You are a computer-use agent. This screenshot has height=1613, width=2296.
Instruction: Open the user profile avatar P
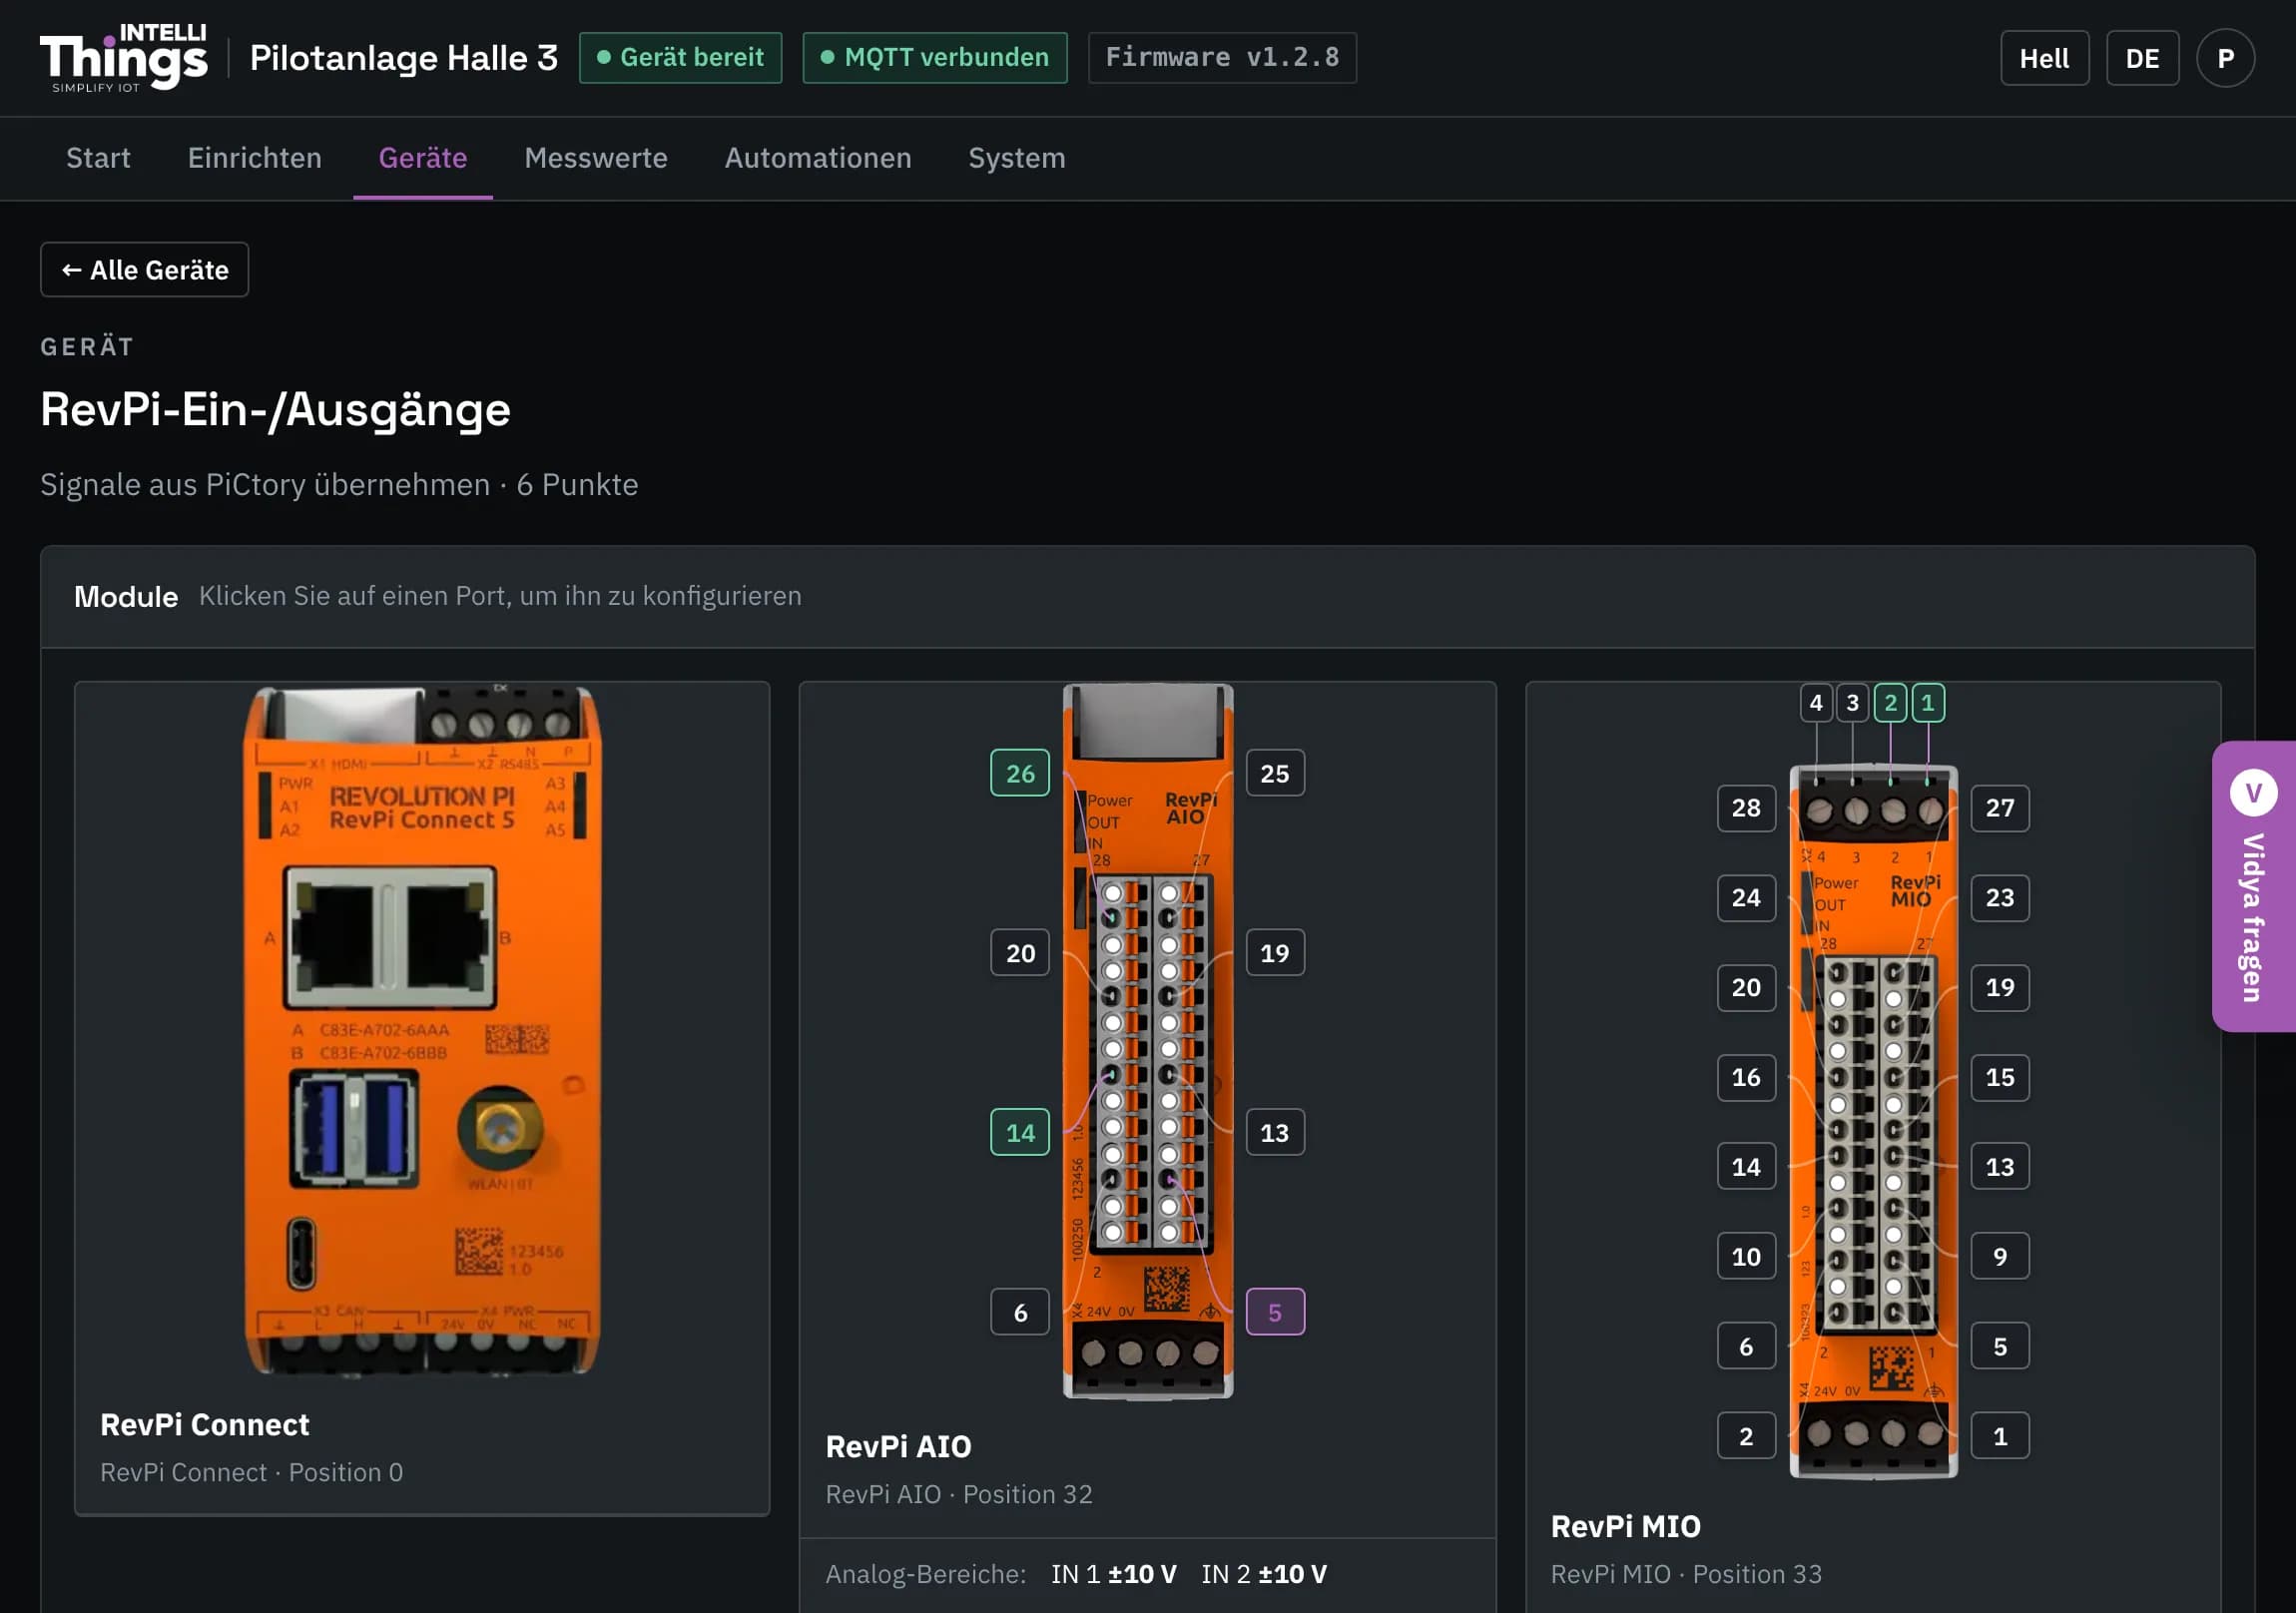pyautogui.click(x=2225, y=58)
